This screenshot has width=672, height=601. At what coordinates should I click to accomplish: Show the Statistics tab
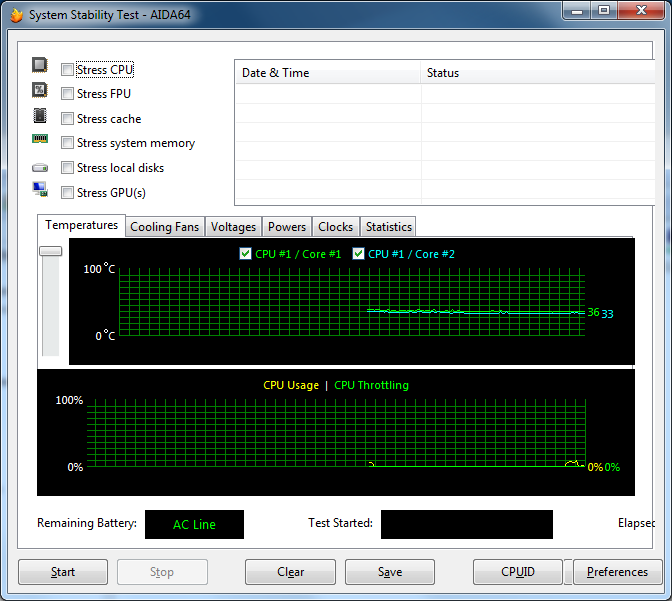389,227
